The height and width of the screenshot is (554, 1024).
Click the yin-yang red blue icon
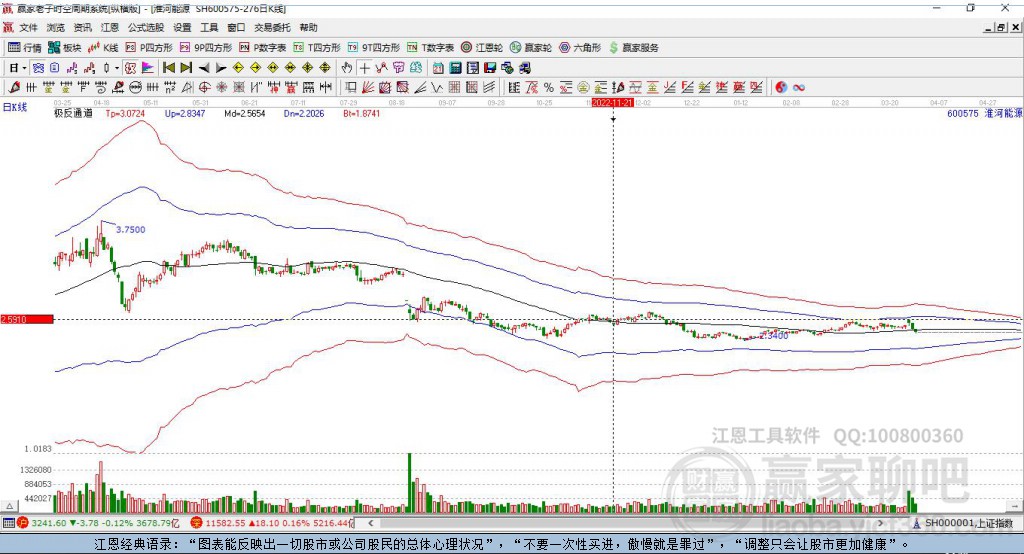(781, 88)
